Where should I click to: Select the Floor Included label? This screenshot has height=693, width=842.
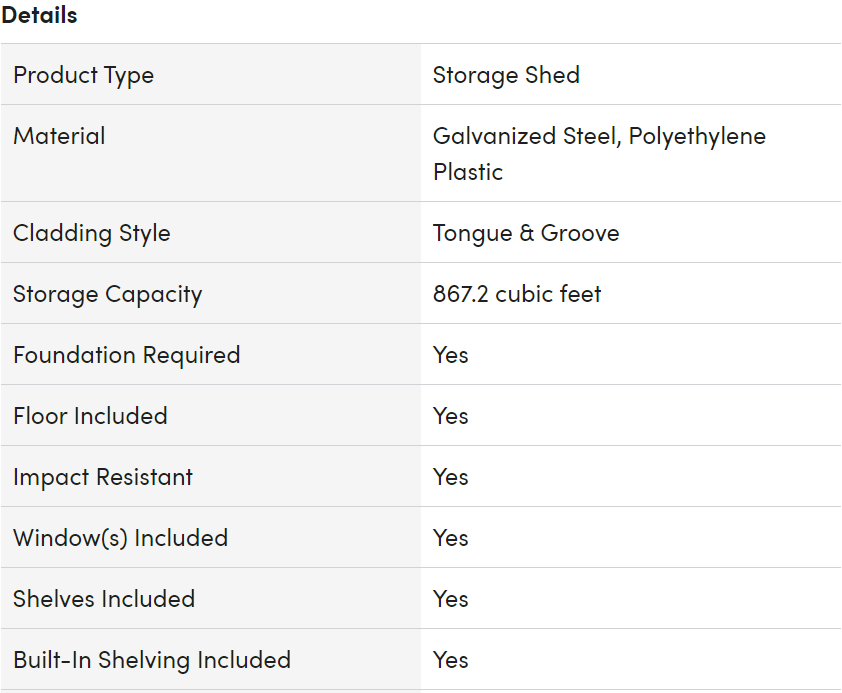coord(90,416)
